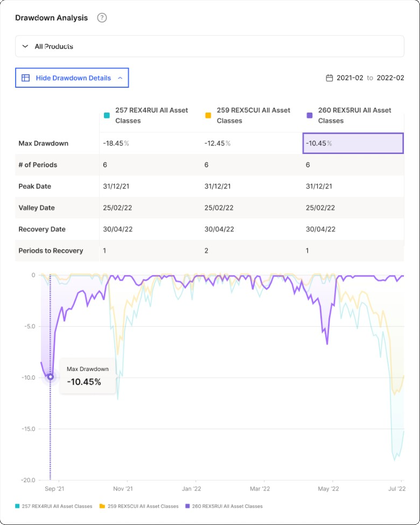Click the chevron next to All Products
Viewport: 420px width, 525px height.
click(x=25, y=46)
